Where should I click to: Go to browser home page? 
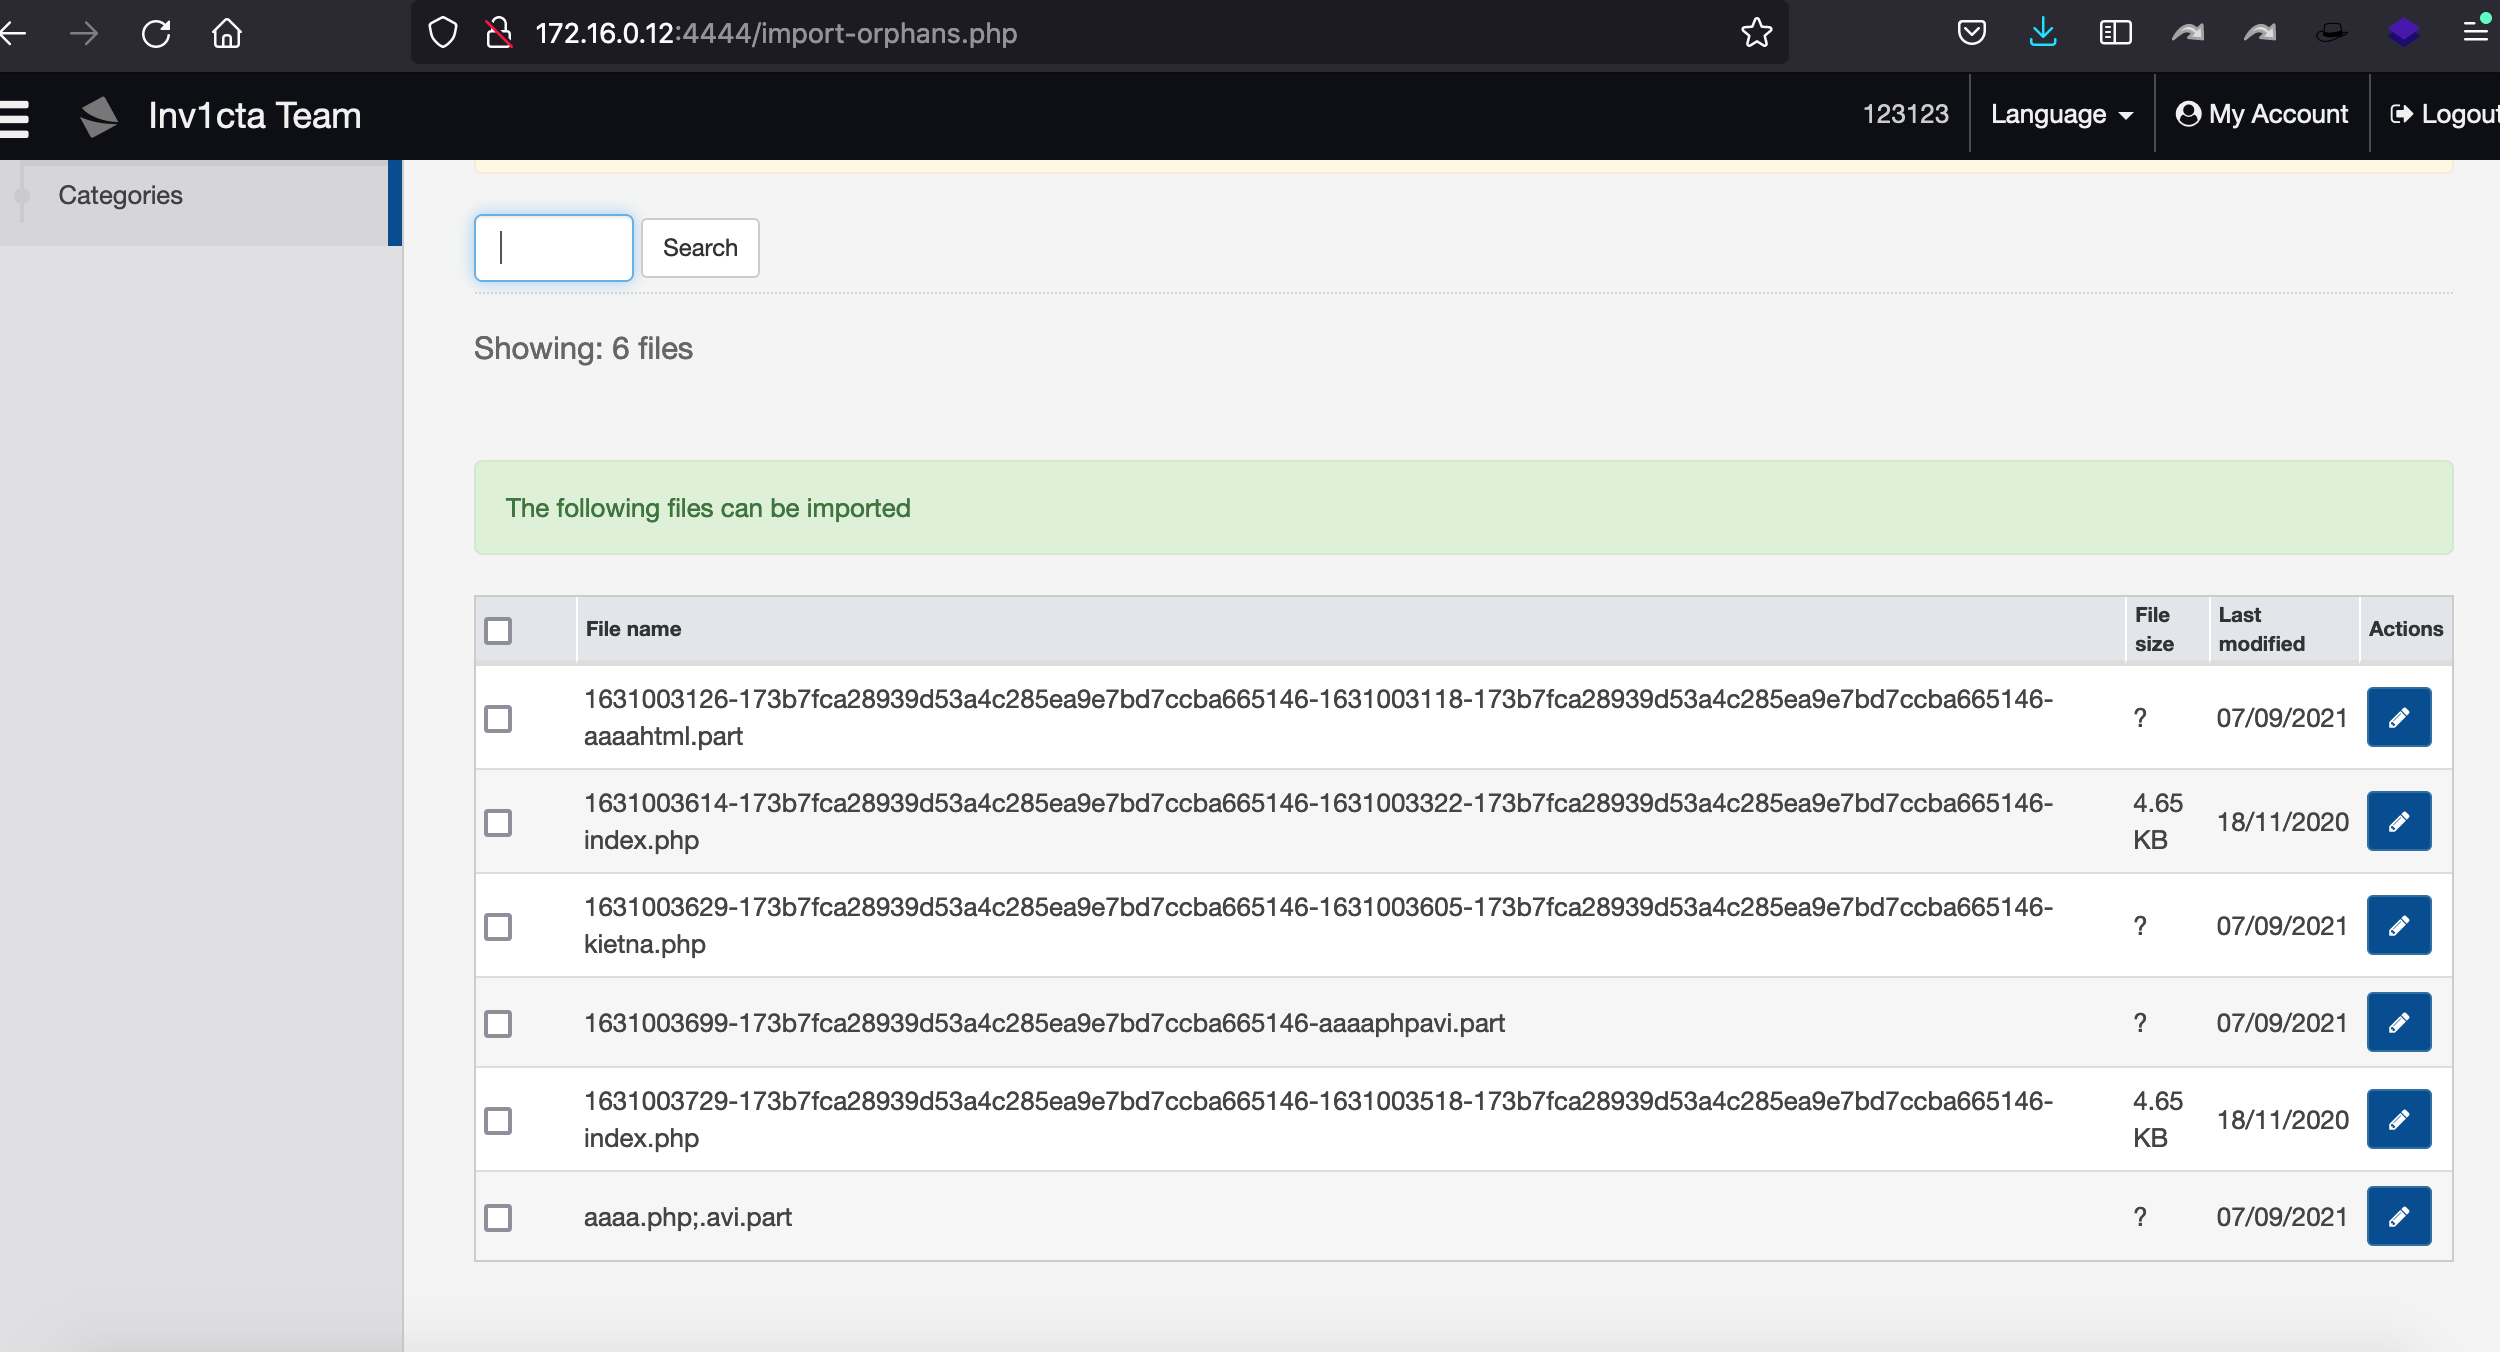[x=227, y=33]
